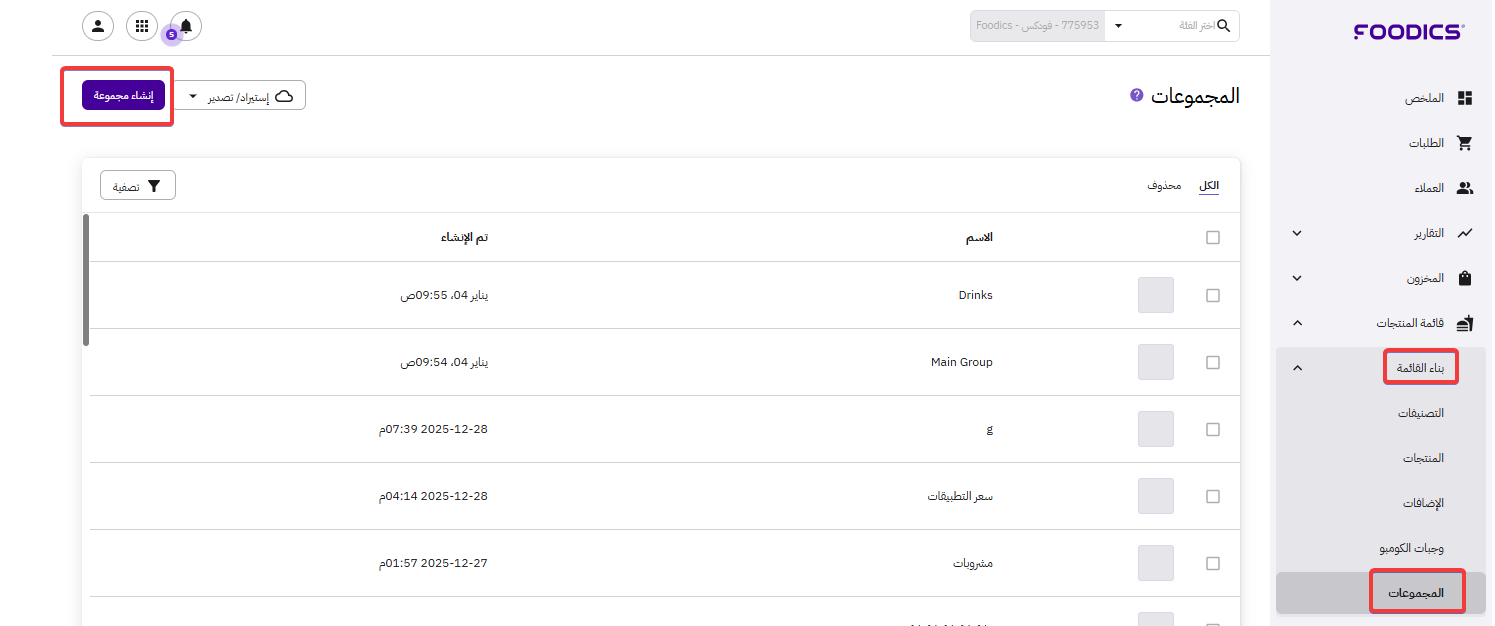Click the dashboard summary icon in sidebar
This screenshot has height=626, width=1495.
[1465, 98]
